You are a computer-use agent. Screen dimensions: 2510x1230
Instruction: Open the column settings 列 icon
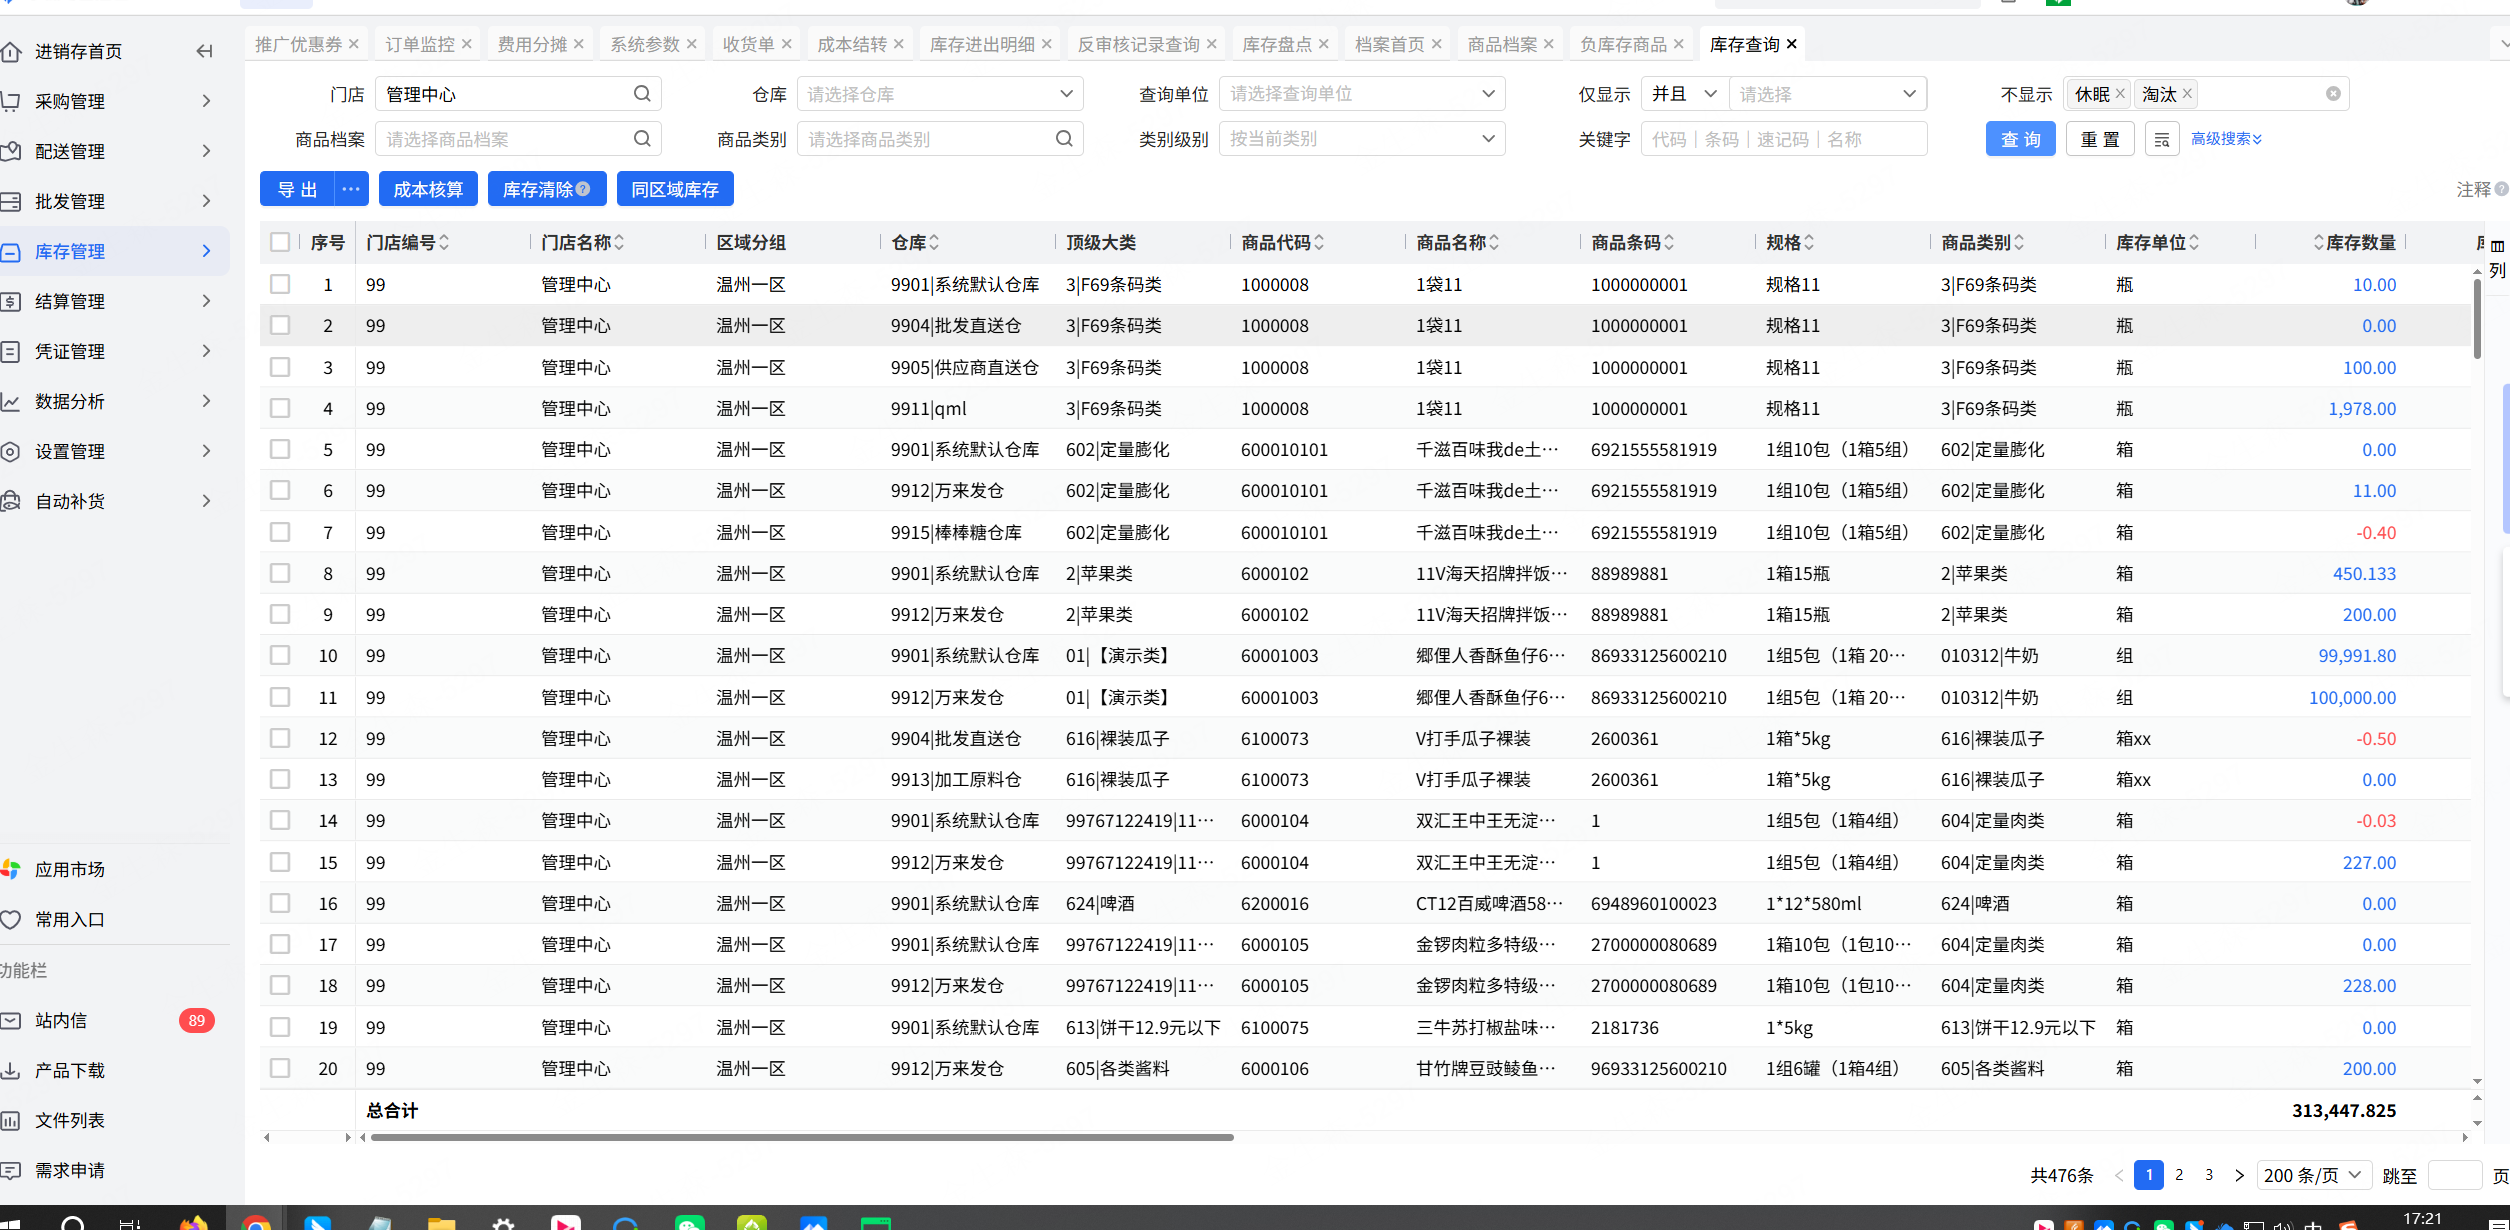(2497, 258)
